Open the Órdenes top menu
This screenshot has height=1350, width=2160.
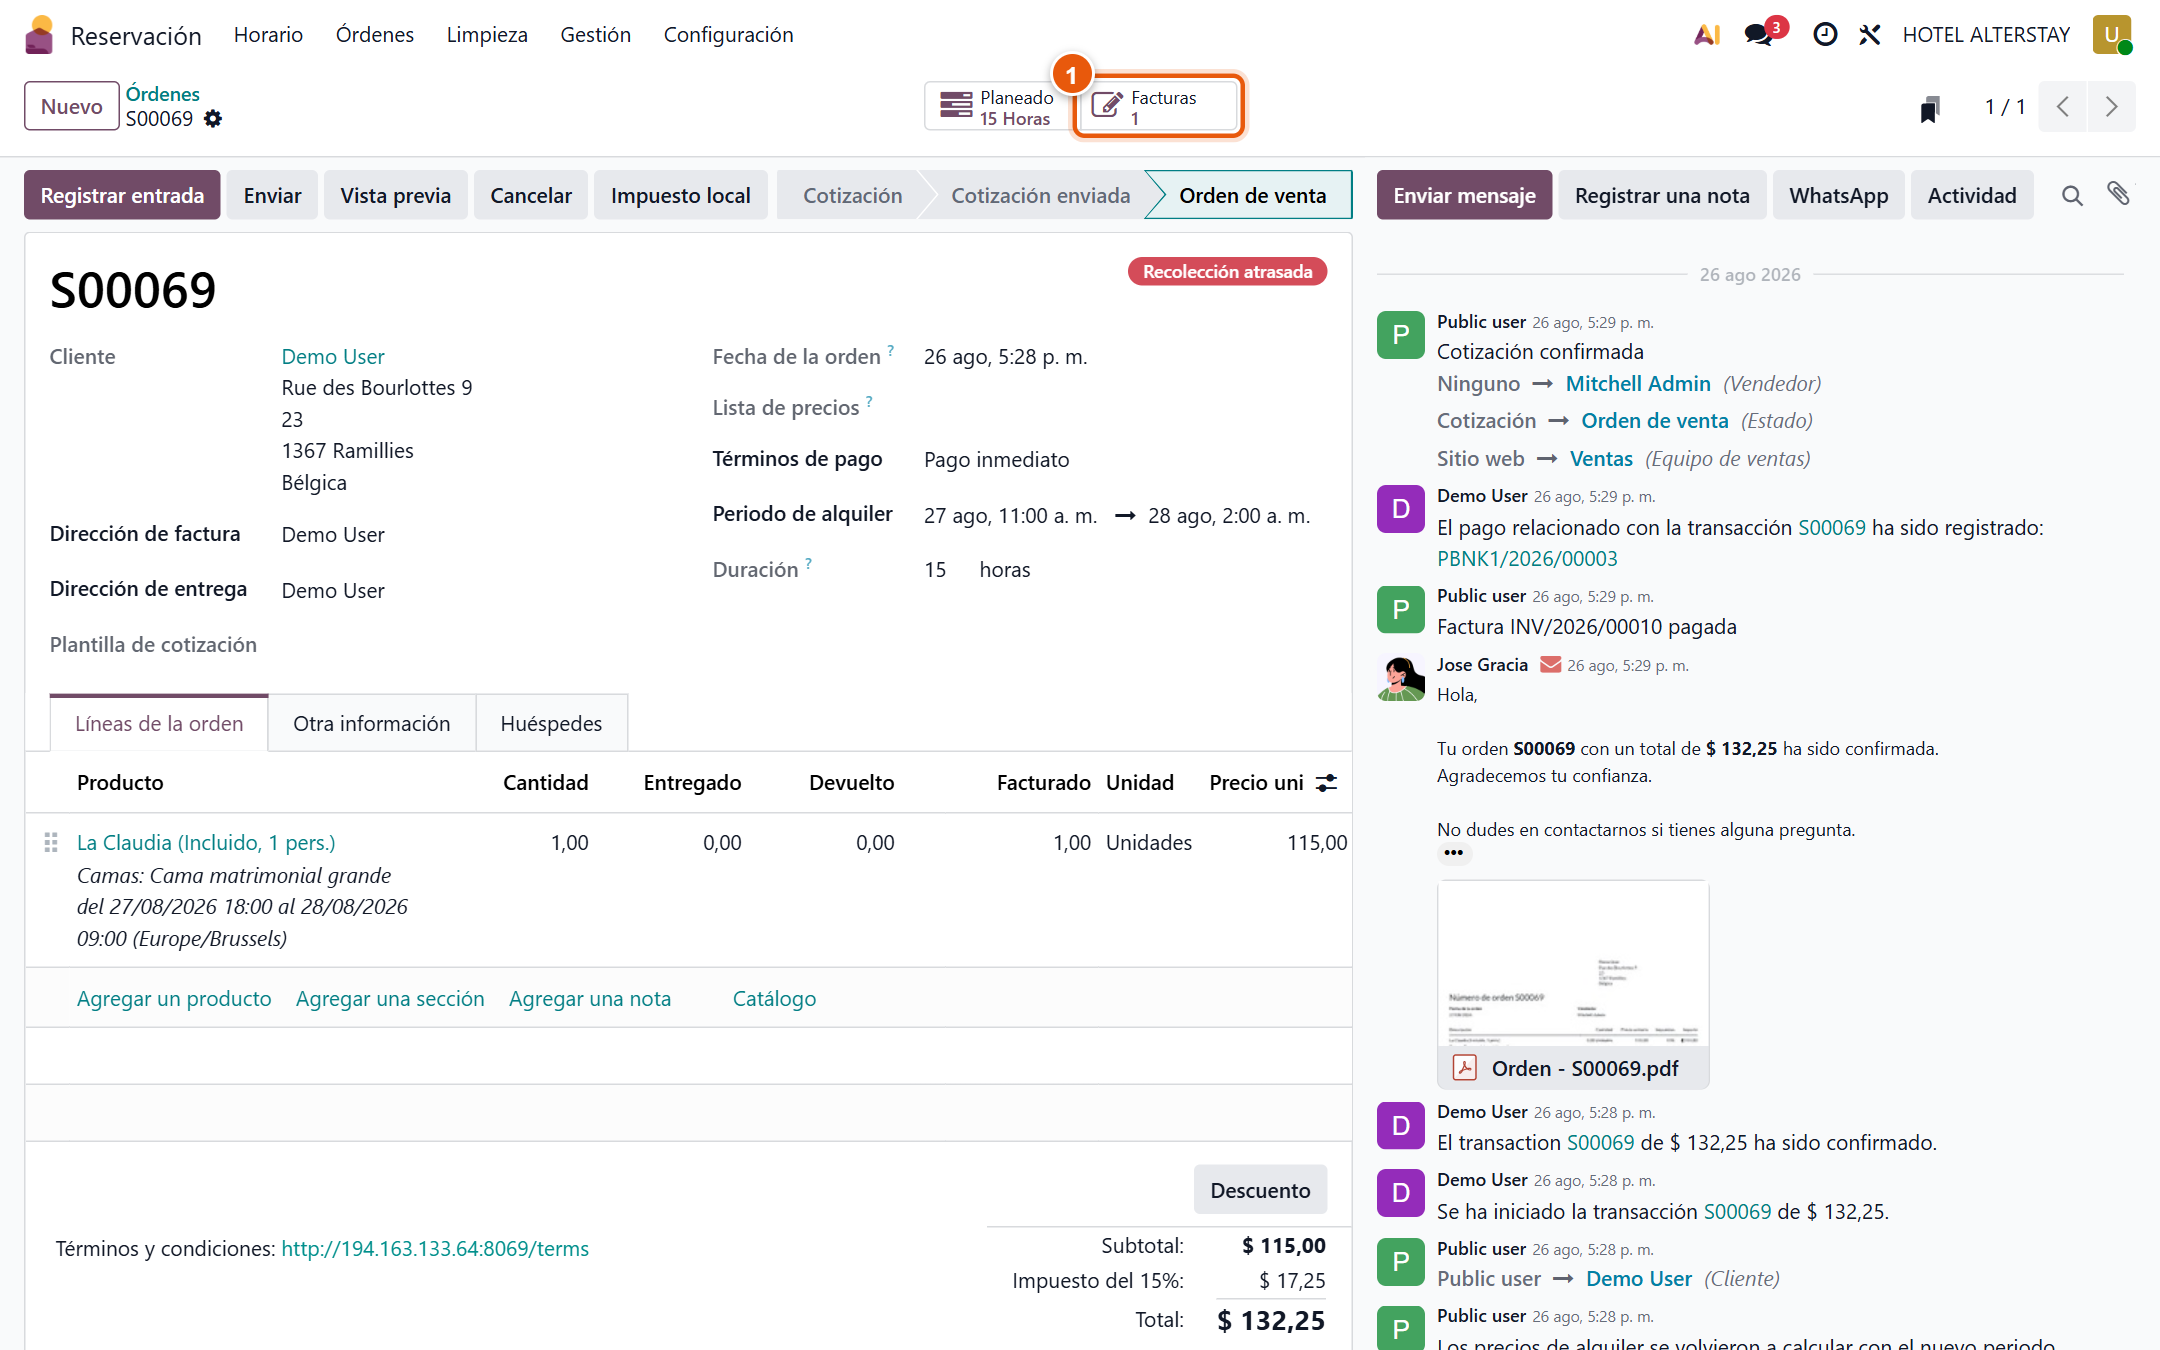click(x=375, y=35)
